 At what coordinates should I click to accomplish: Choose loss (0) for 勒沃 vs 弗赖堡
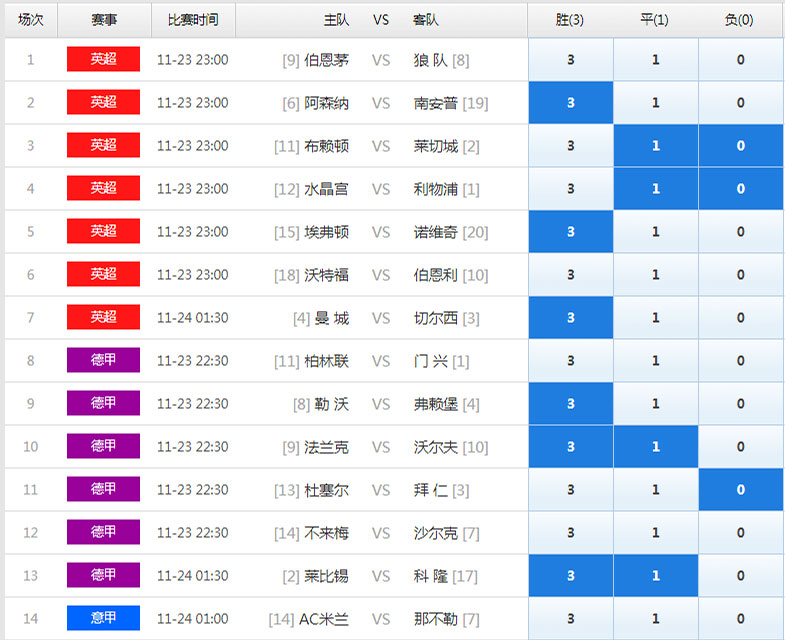pos(741,404)
